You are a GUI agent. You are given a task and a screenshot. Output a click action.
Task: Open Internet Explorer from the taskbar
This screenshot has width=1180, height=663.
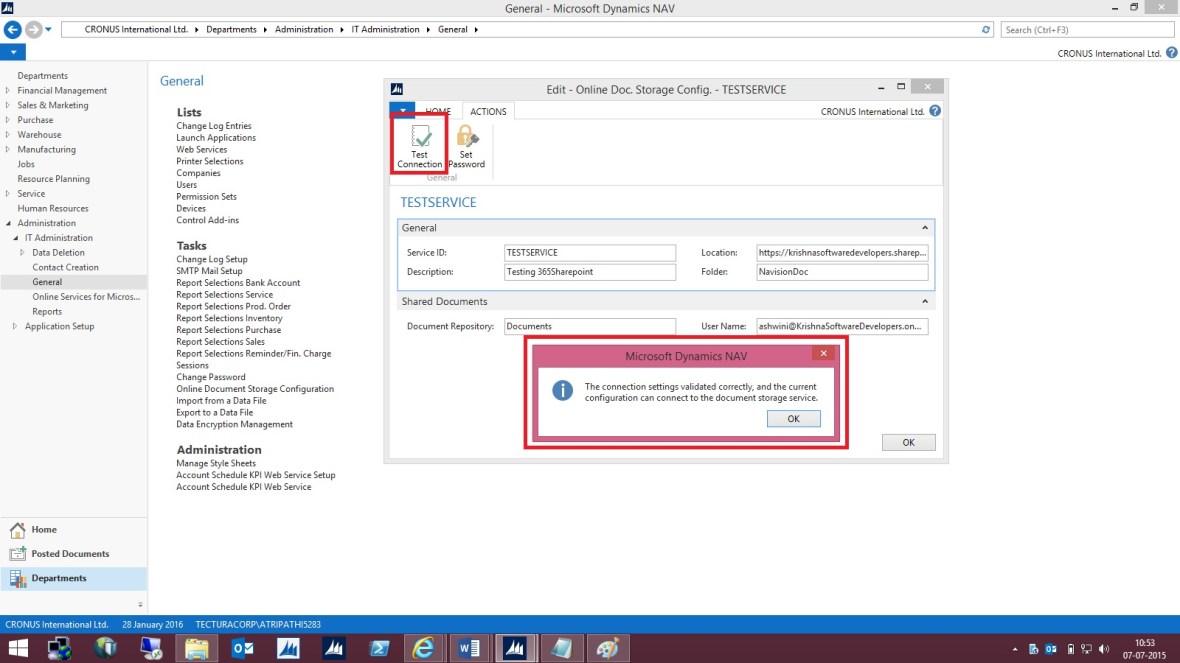[423, 647]
